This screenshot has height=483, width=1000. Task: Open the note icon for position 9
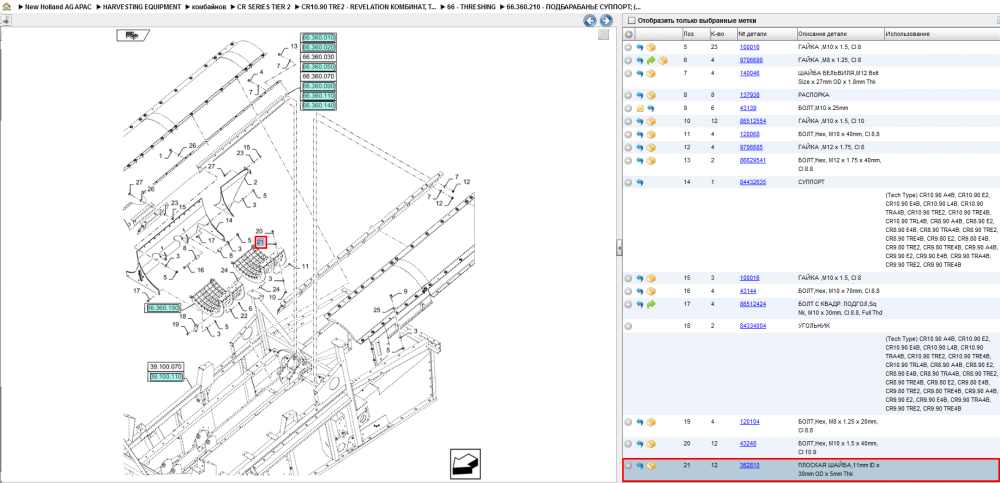coord(640,108)
